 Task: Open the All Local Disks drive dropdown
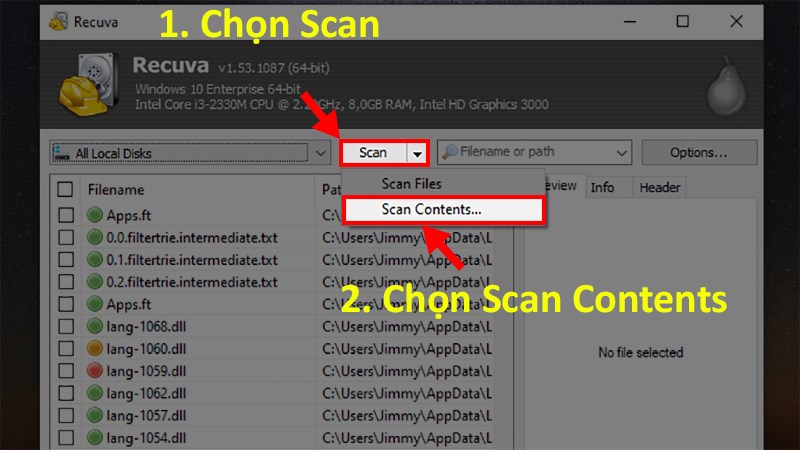[321, 153]
